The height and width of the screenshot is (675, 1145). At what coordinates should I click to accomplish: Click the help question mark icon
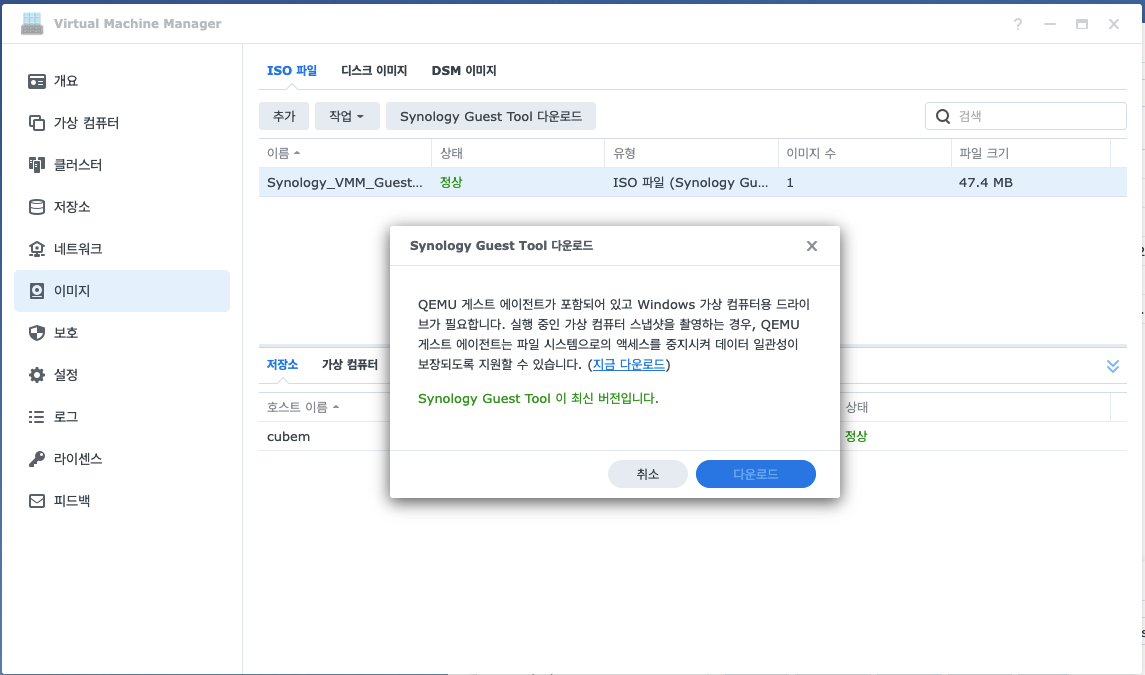pyautogui.click(x=1017, y=24)
